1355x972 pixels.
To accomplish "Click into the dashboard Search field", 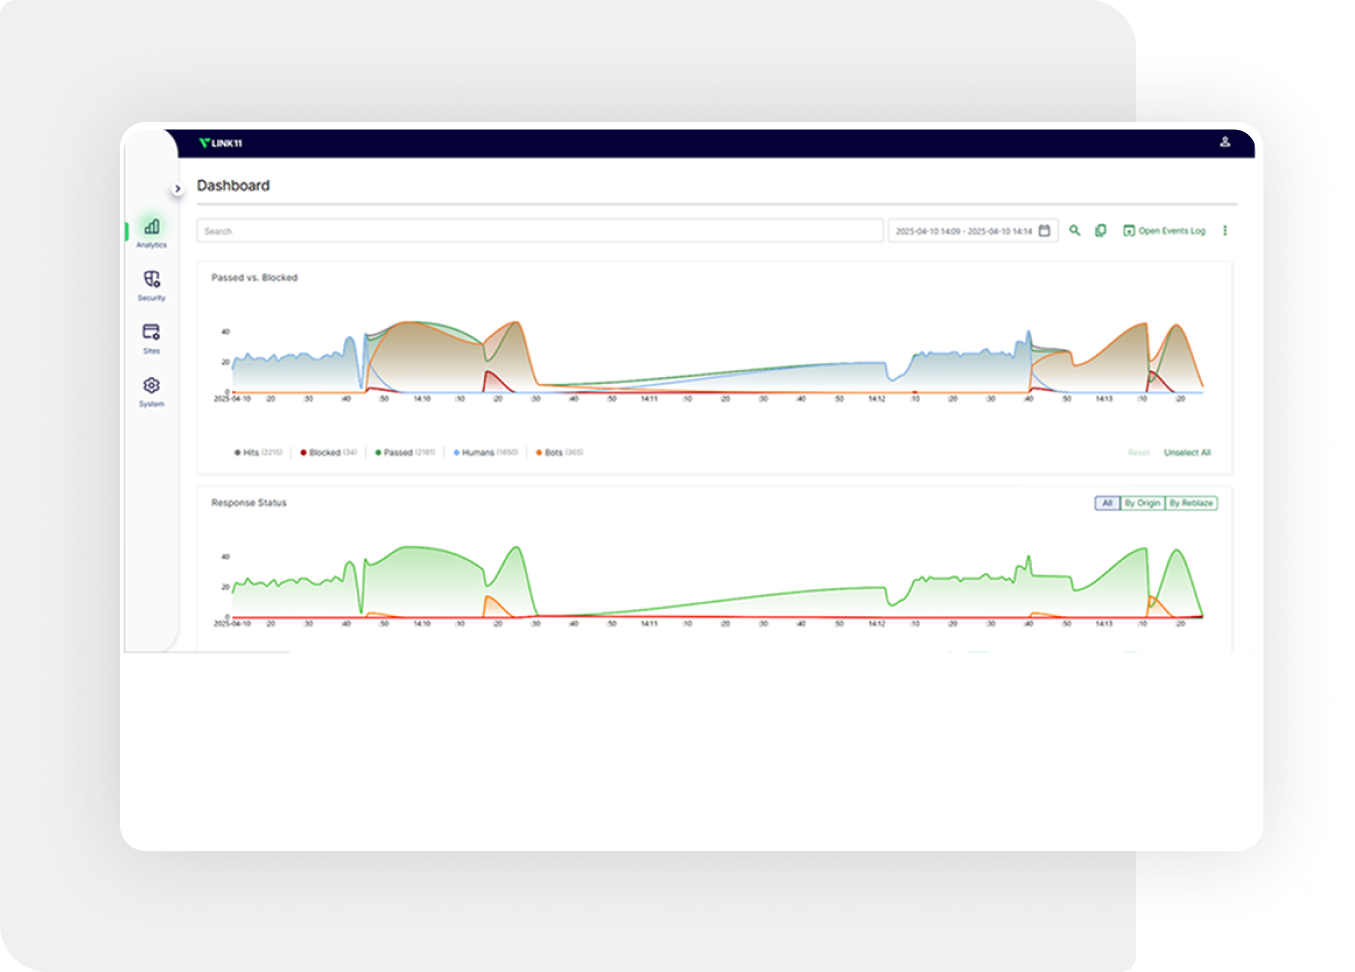I will (x=540, y=231).
